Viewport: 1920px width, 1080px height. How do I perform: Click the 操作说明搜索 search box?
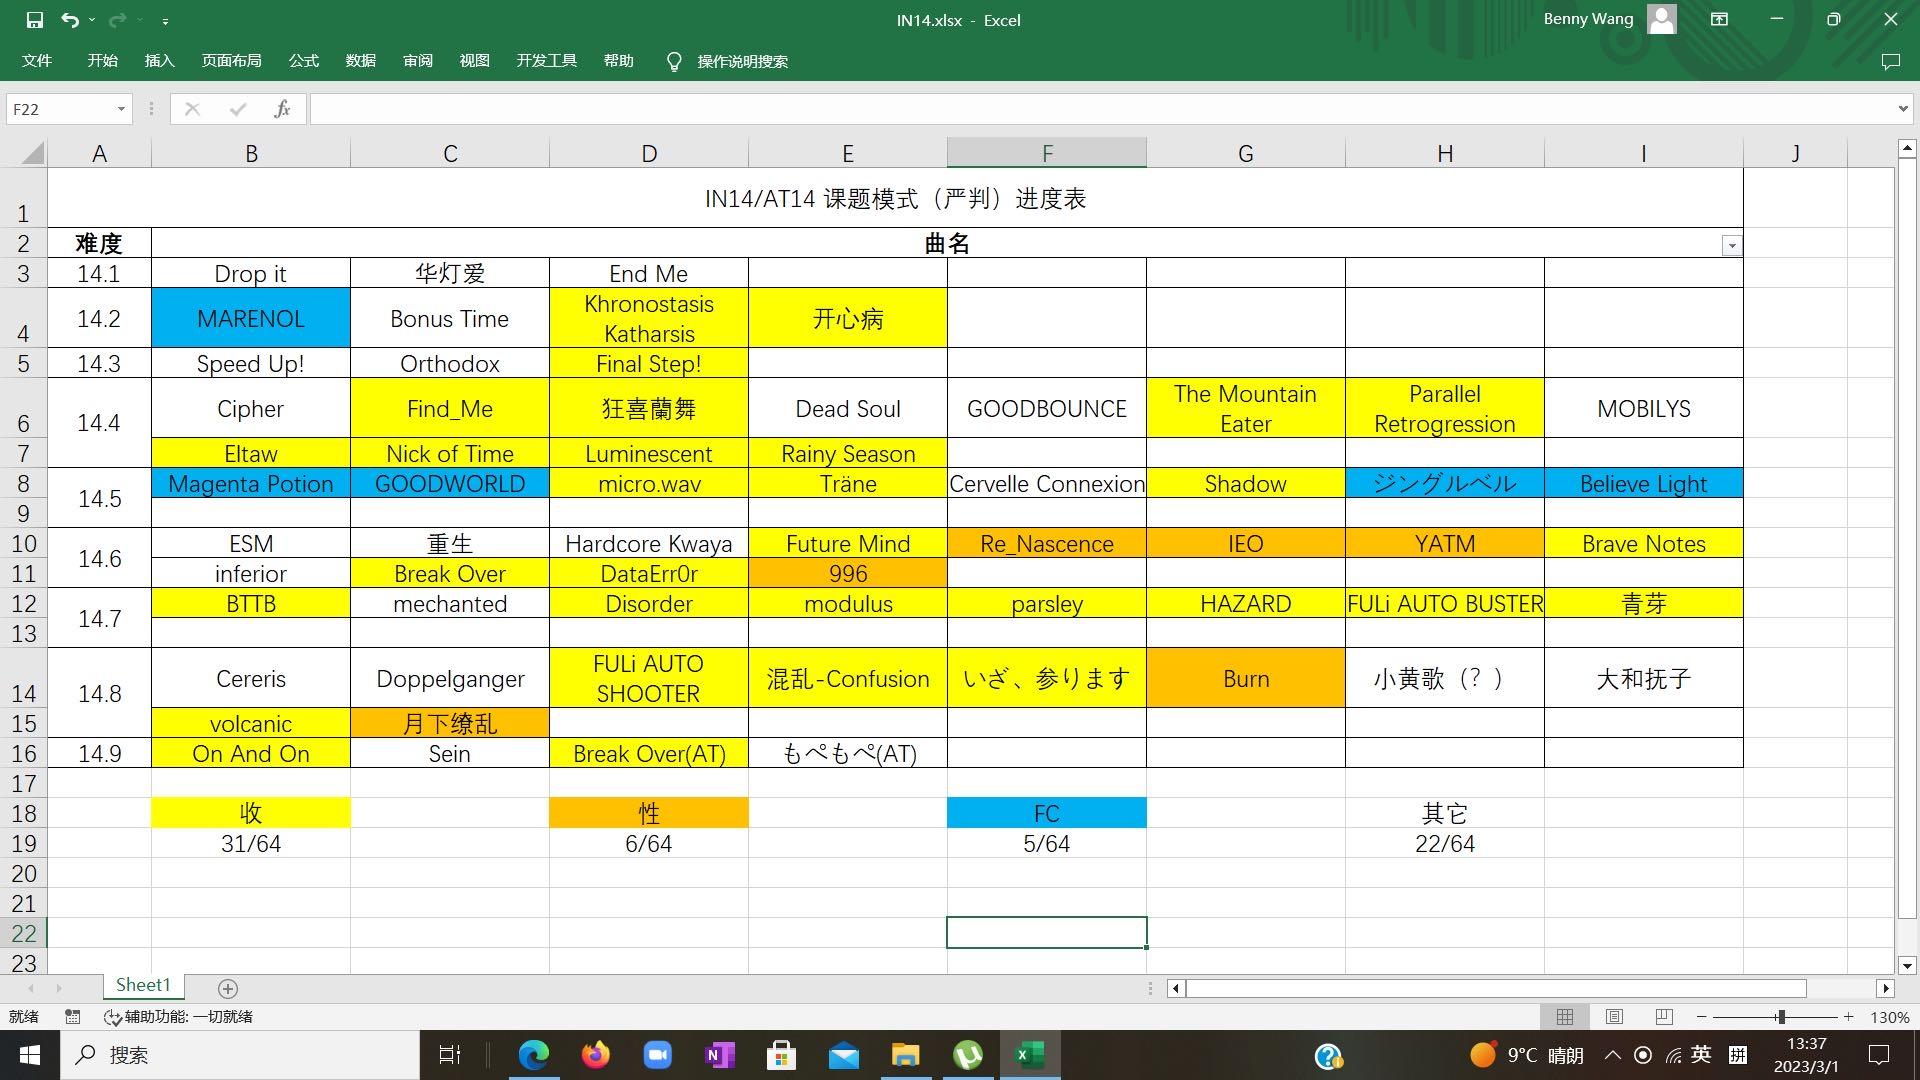pyautogui.click(x=743, y=62)
